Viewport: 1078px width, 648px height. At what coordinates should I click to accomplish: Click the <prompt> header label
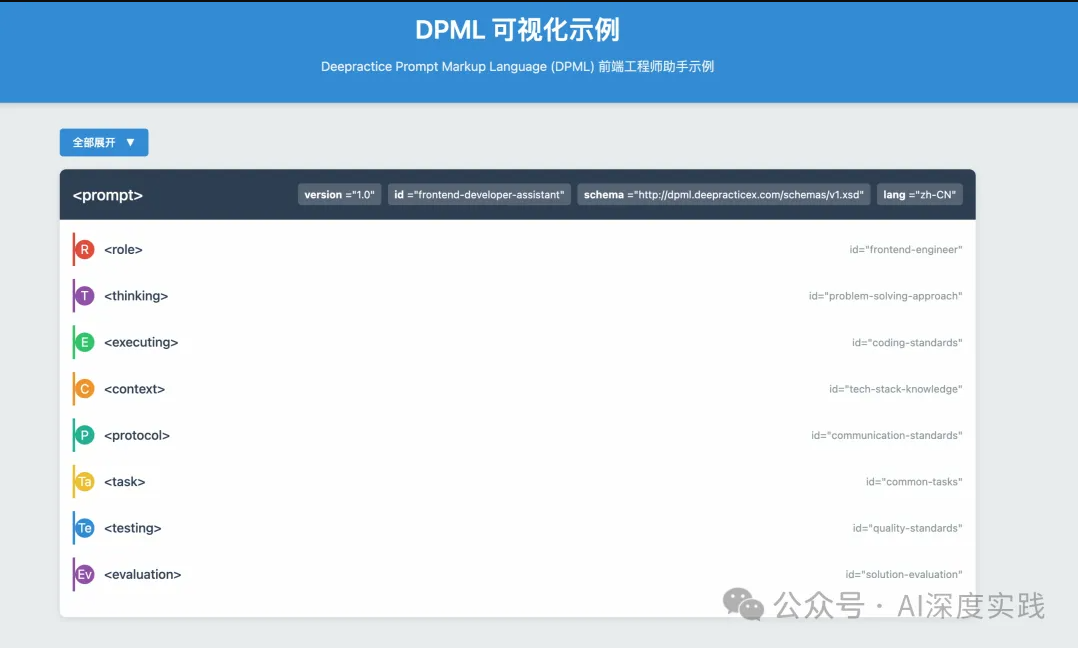[106, 195]
